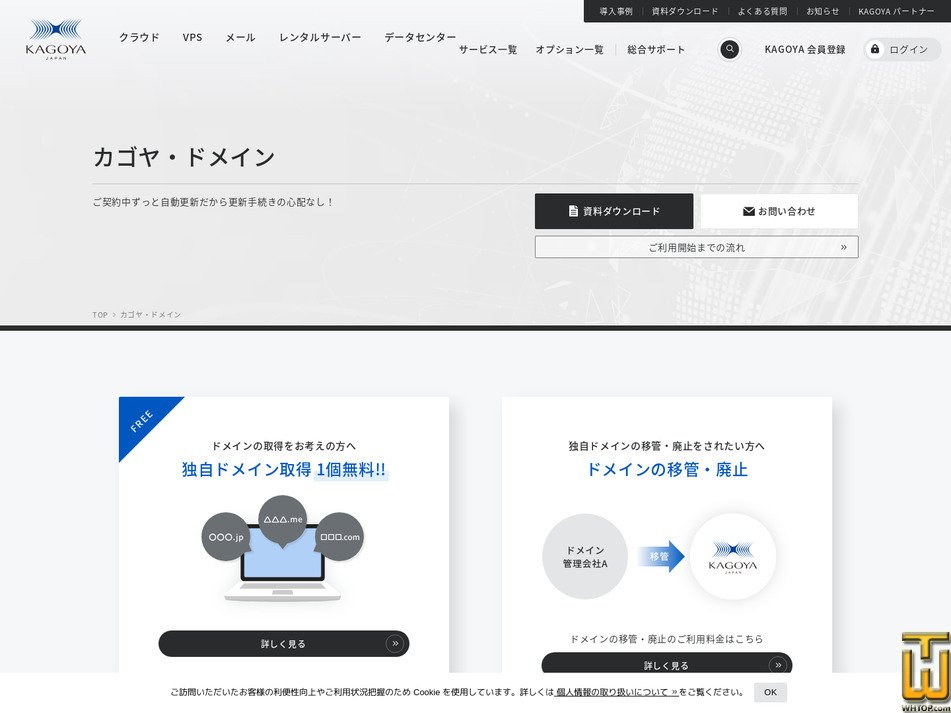Open サービス一覧 in the navigation

coord(488,50)
